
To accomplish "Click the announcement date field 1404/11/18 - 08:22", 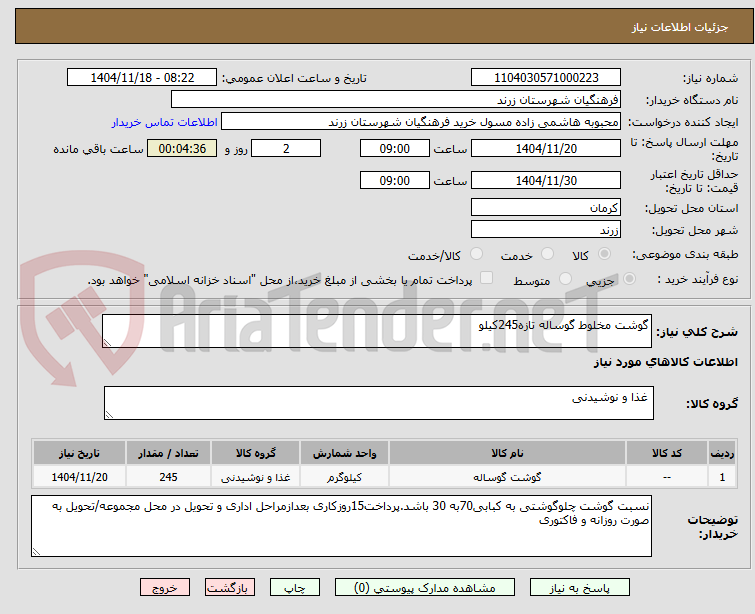I will 142,78.
